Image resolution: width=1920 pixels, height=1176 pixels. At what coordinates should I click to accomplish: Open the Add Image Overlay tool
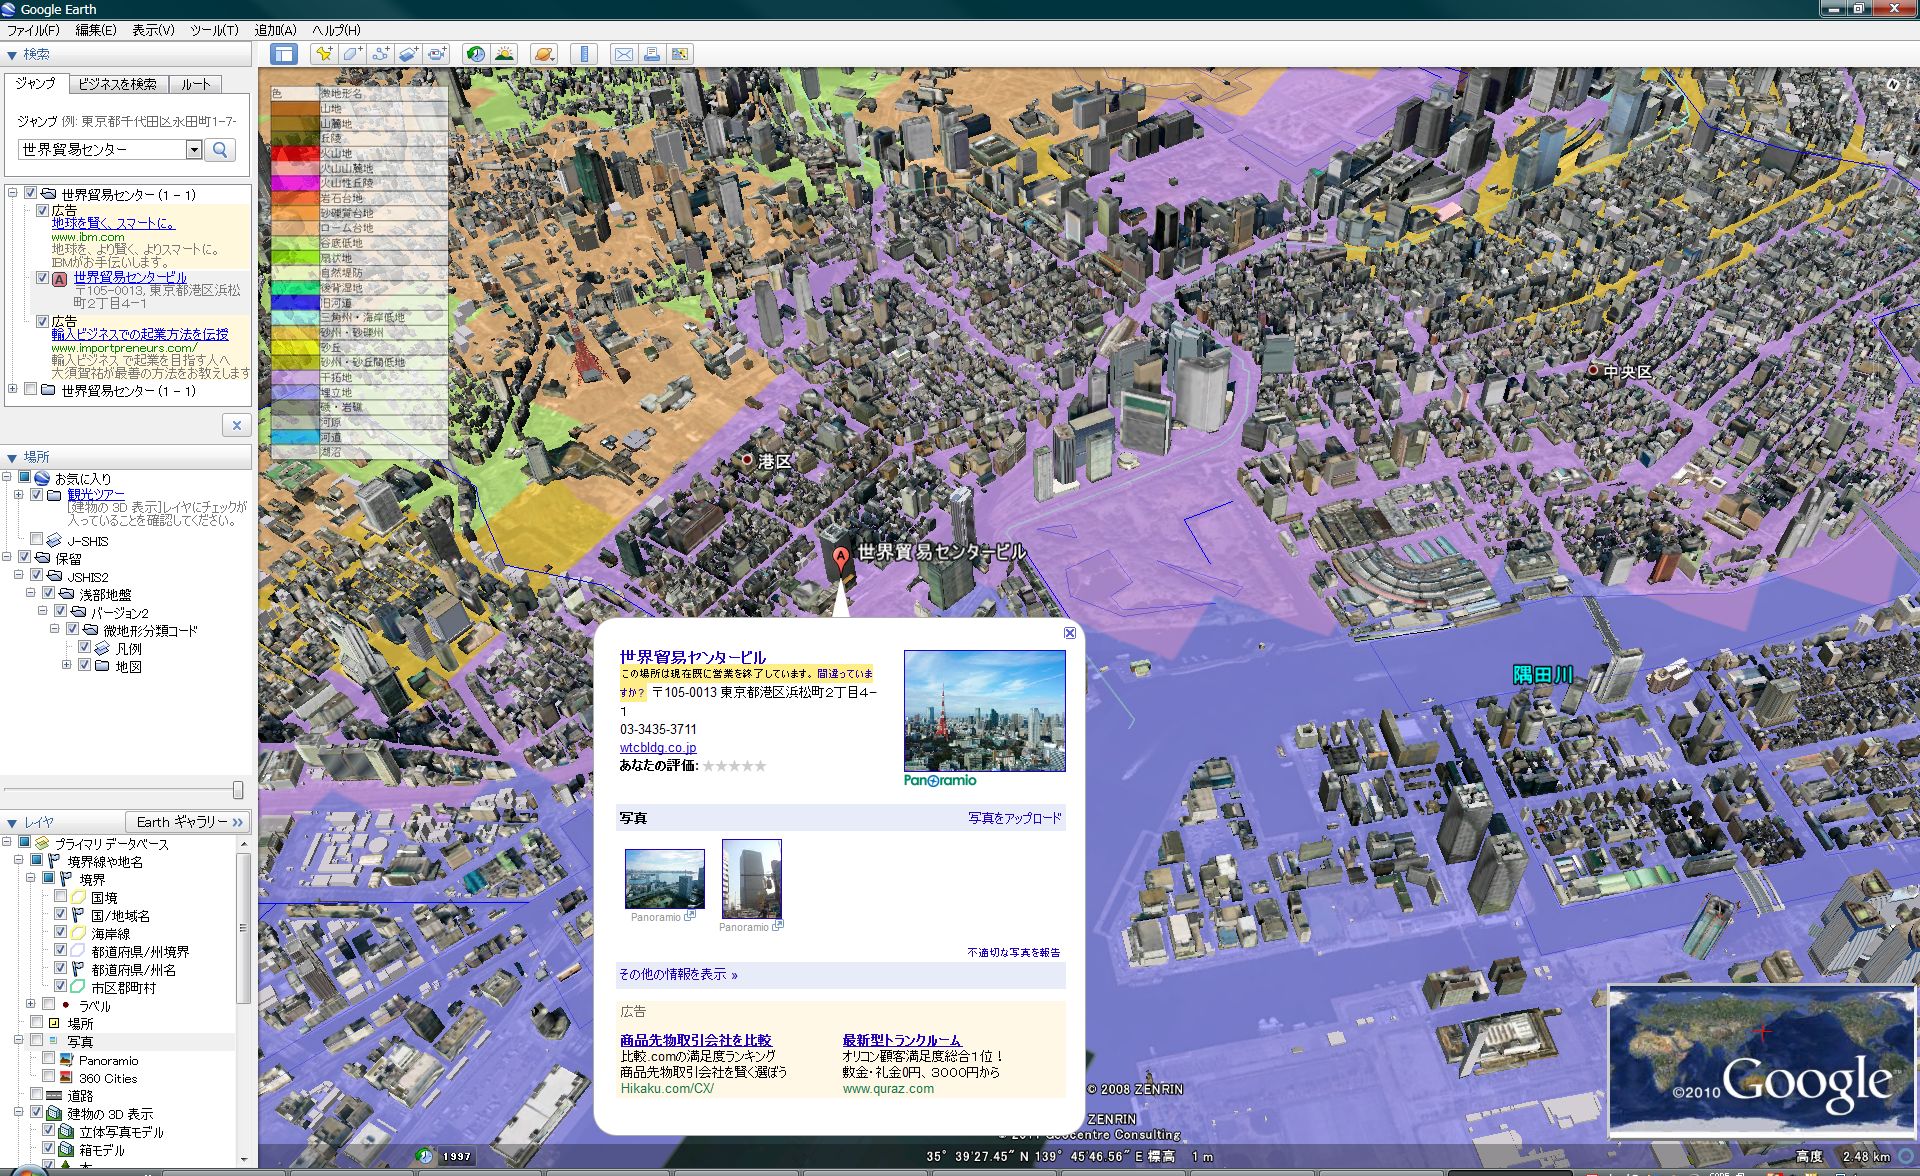(408, 53)
